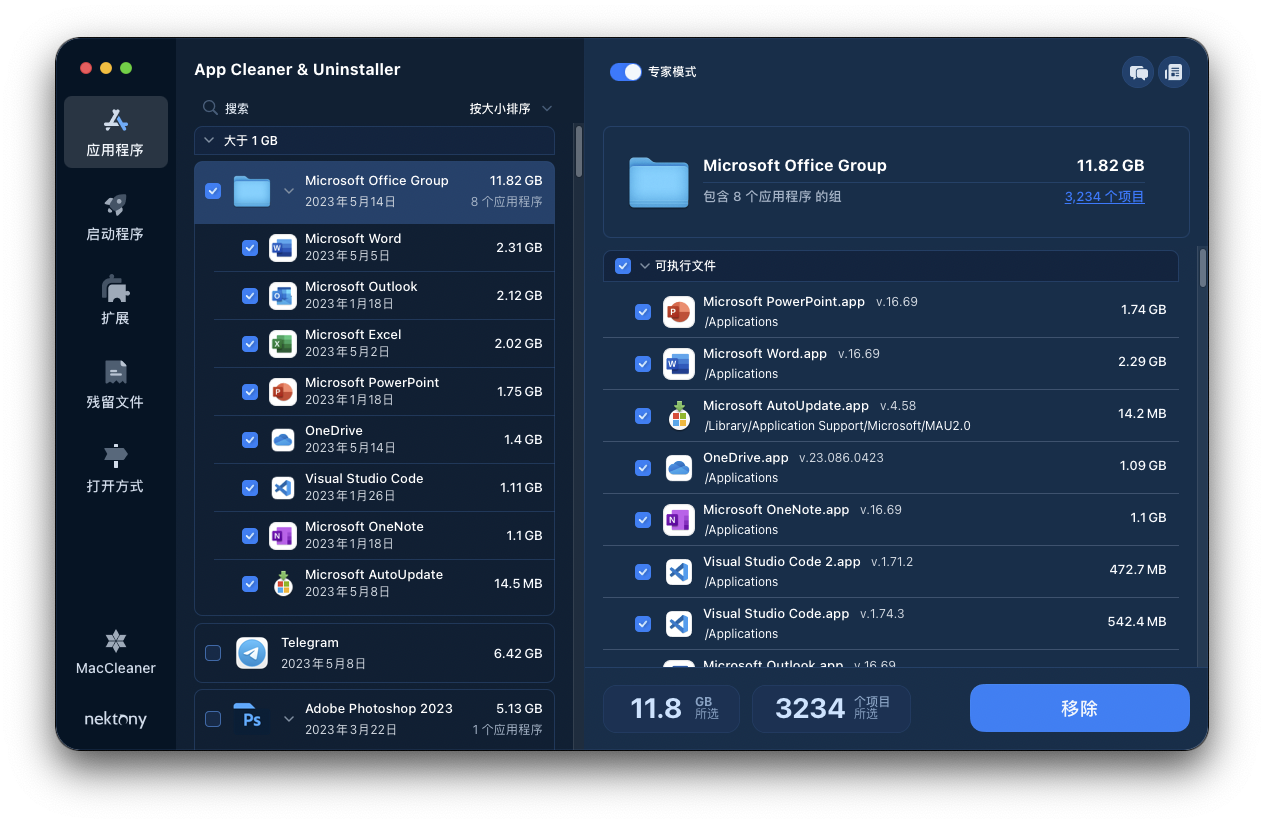Click Microsoft Word.app icon in right panel
Viewport: 1264px width, 824px height.
pyautogui.click(x=679, y=364)
